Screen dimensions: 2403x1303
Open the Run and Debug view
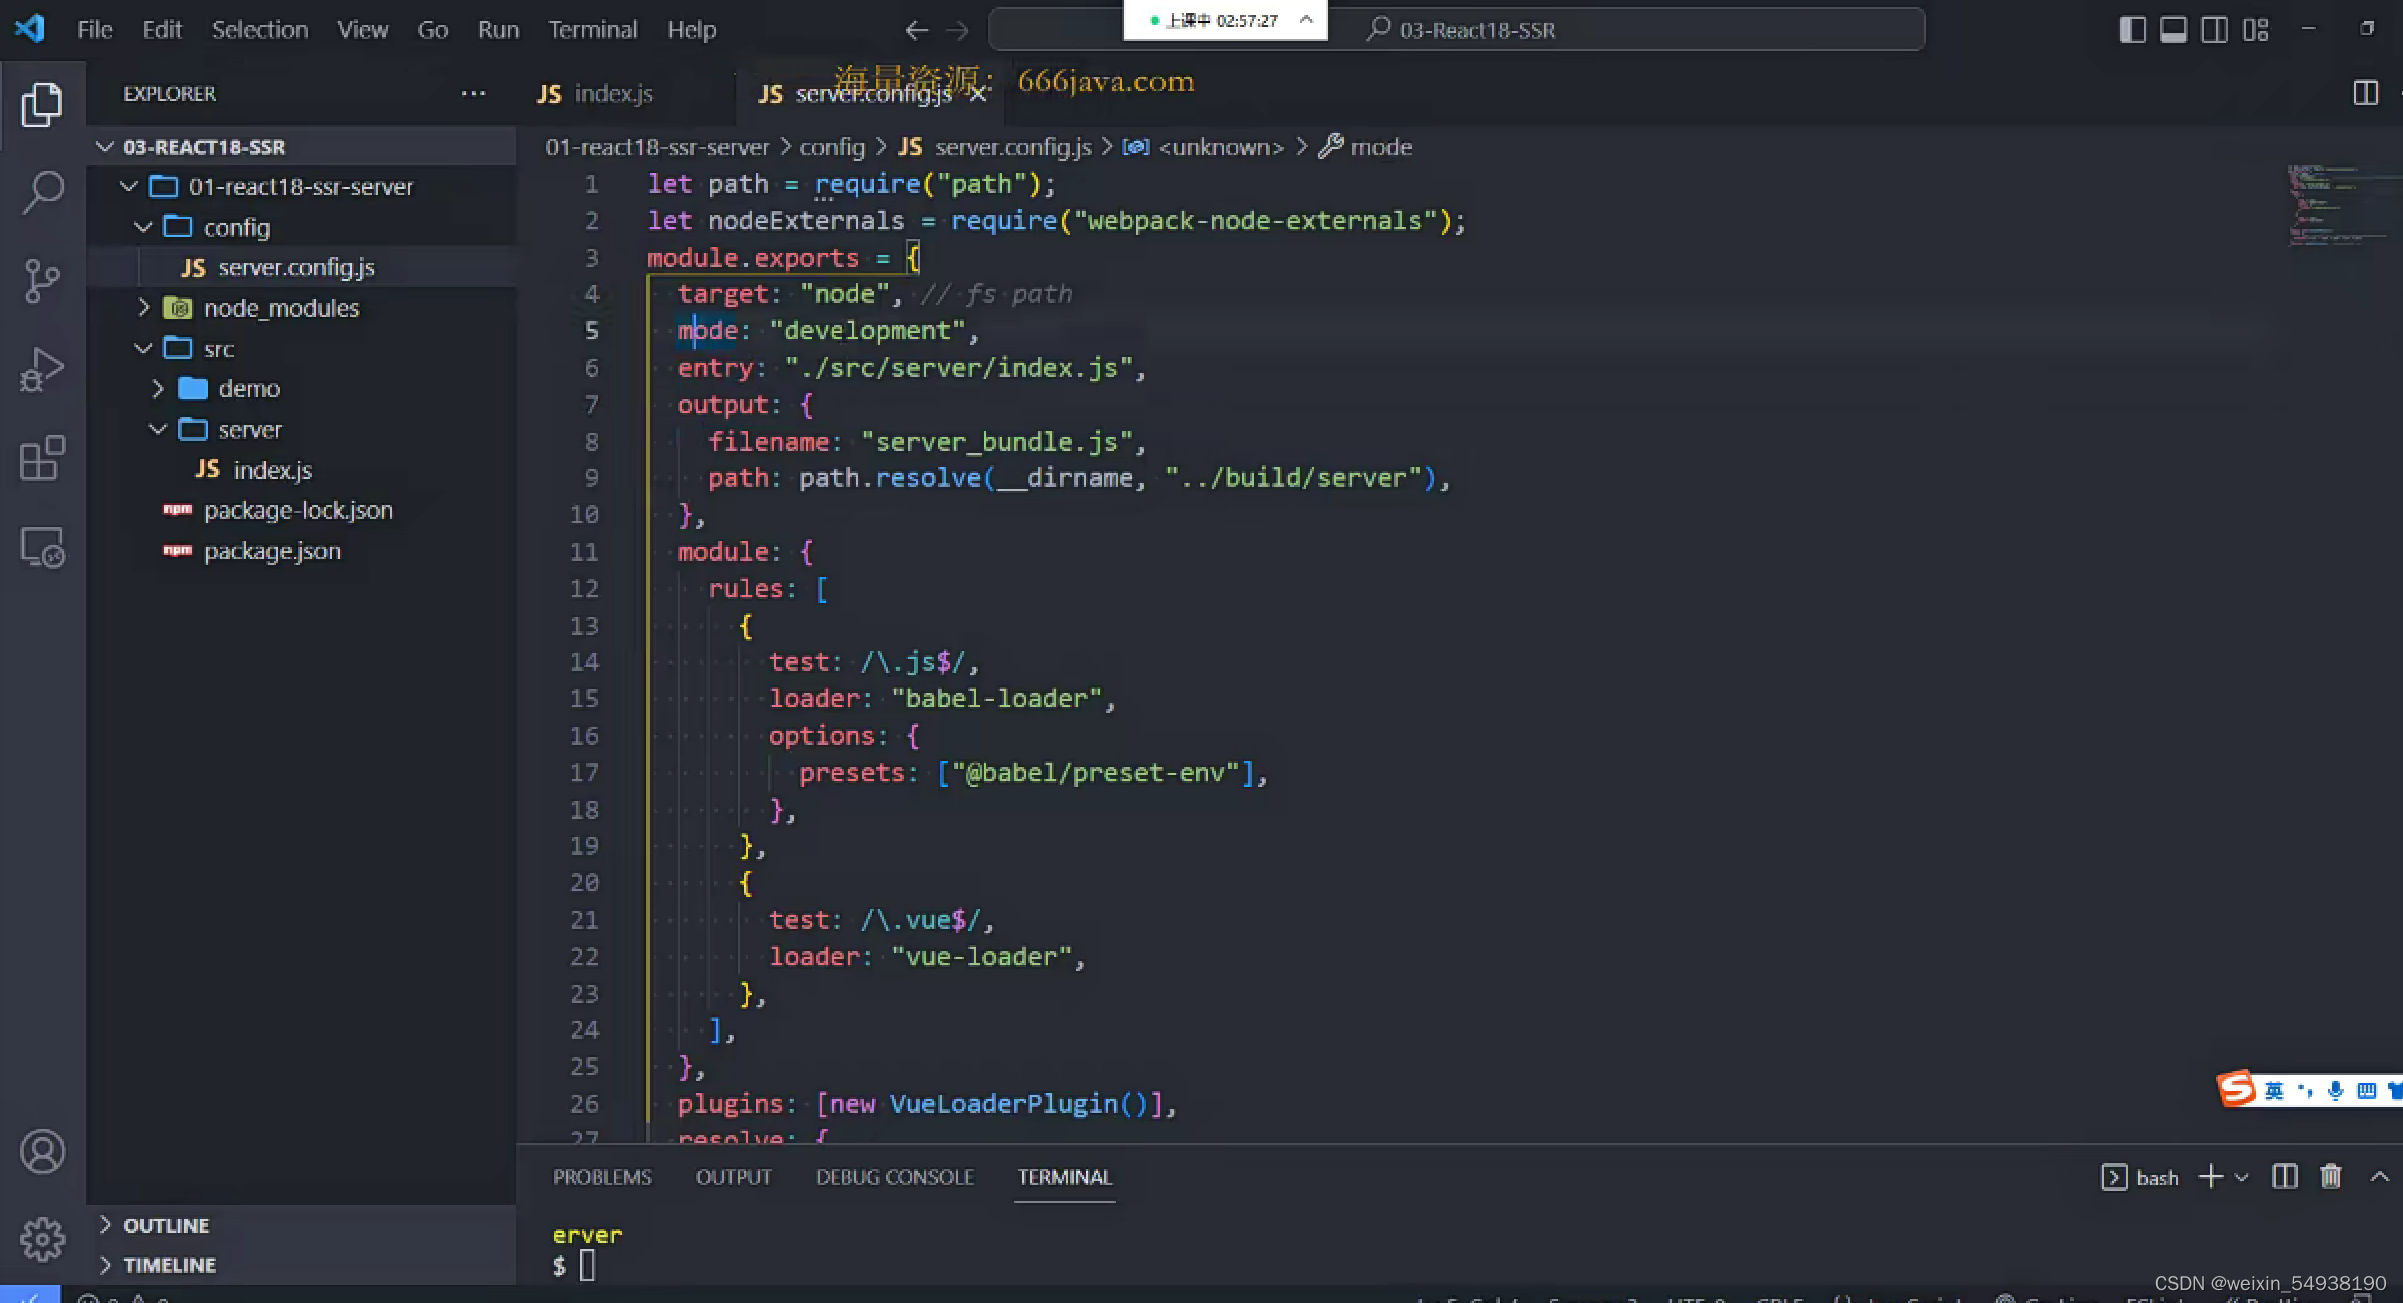point(42,369)
